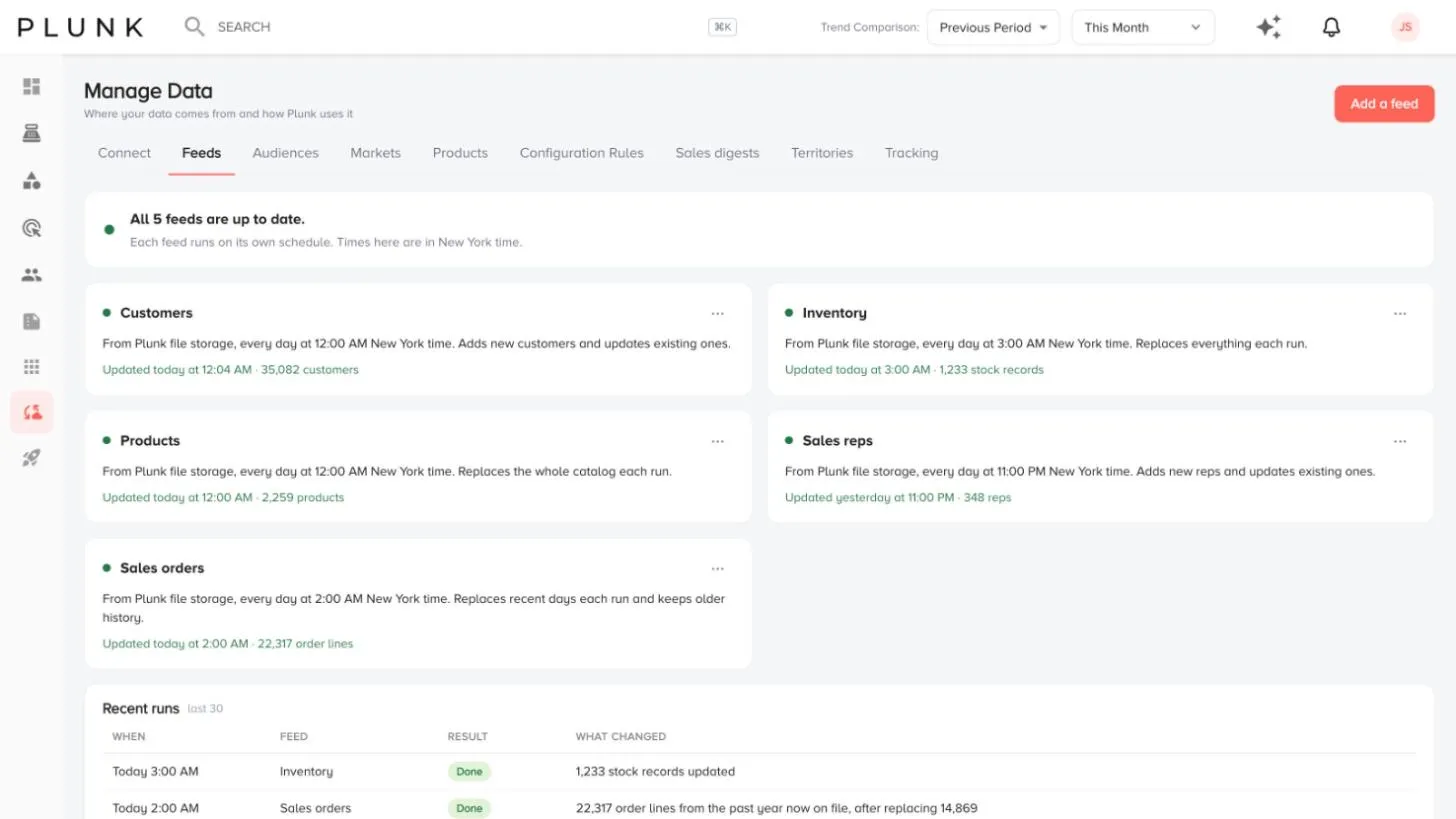The height and width of the screenshot is (819, 1456).
Task: Click the document sidebar icon
Action: pyautogui.click(x=32, y=321)
